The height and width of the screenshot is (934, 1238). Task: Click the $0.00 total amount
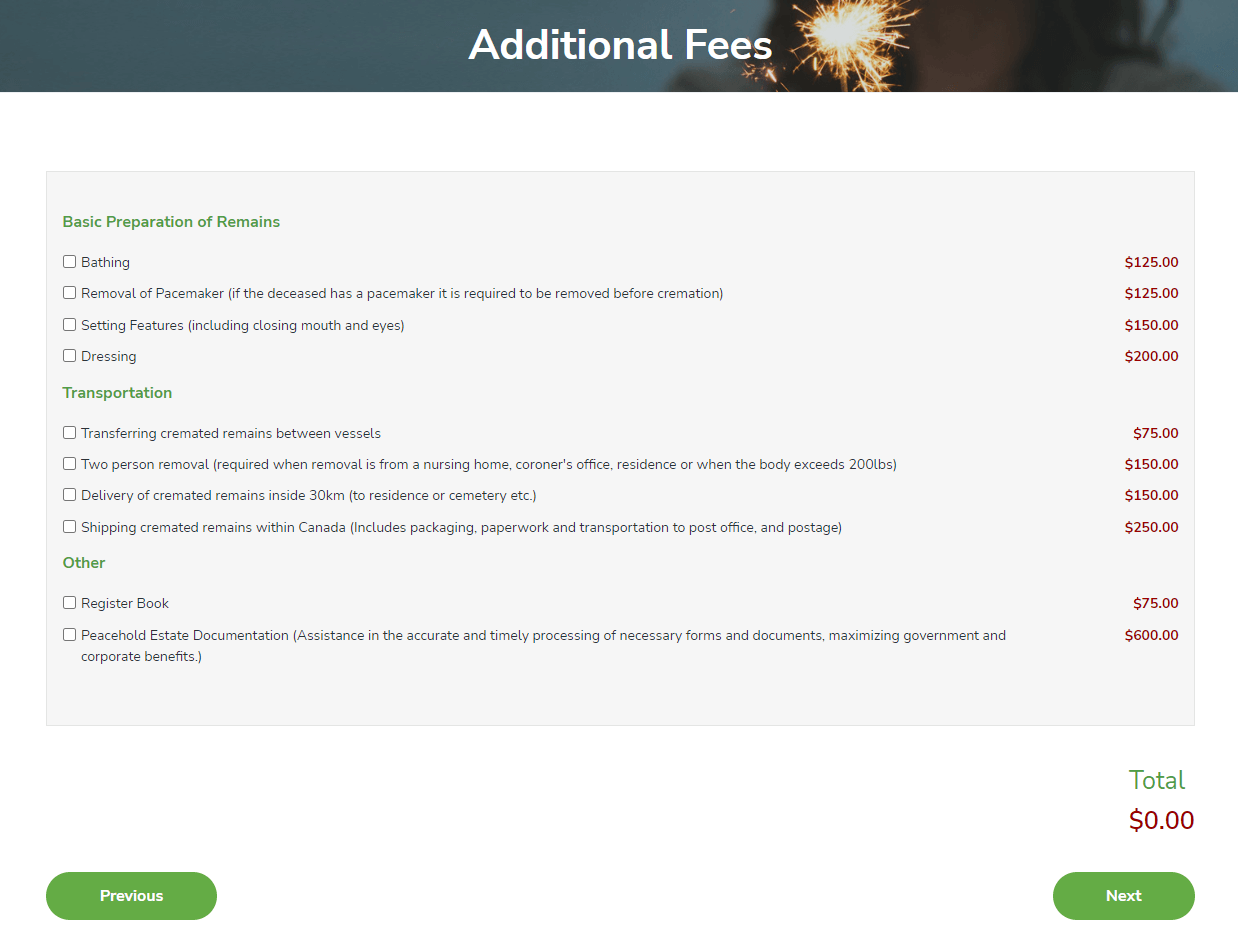tap(1161, 821)
